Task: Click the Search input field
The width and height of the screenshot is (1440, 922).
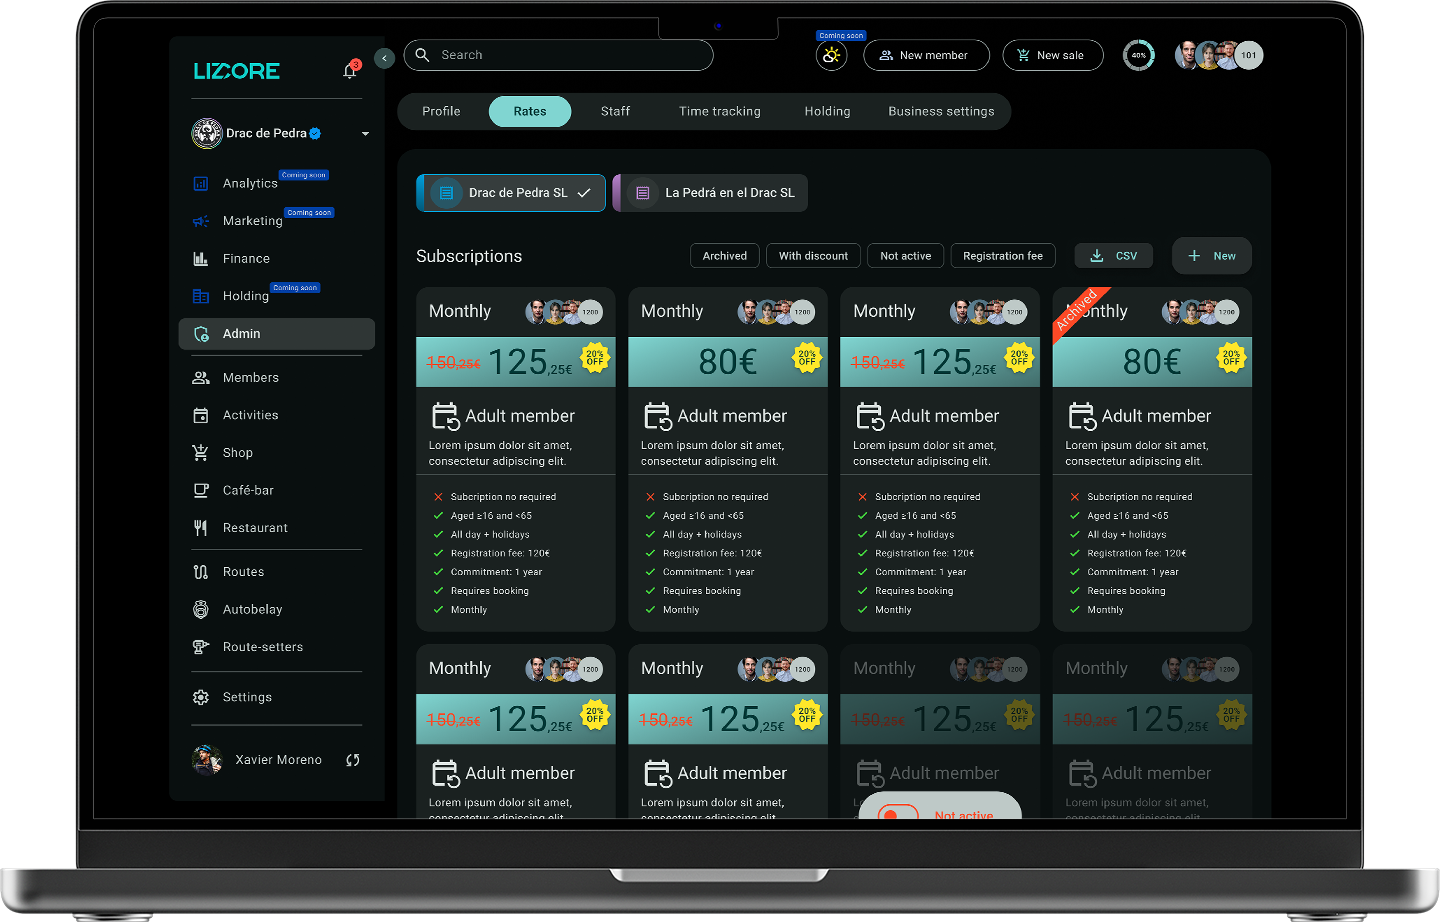Action: pos(557,55)
